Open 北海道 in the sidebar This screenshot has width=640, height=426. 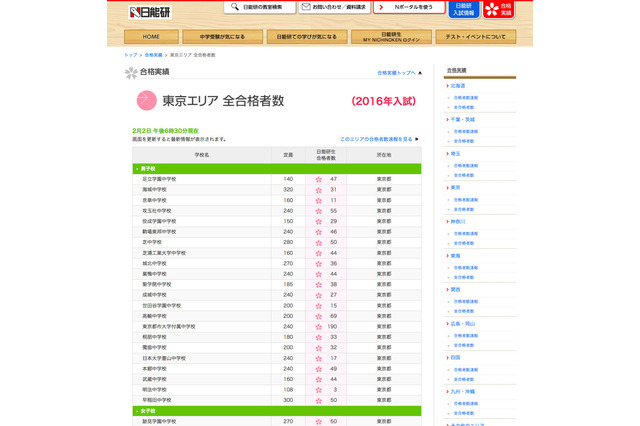coord(458,86)
